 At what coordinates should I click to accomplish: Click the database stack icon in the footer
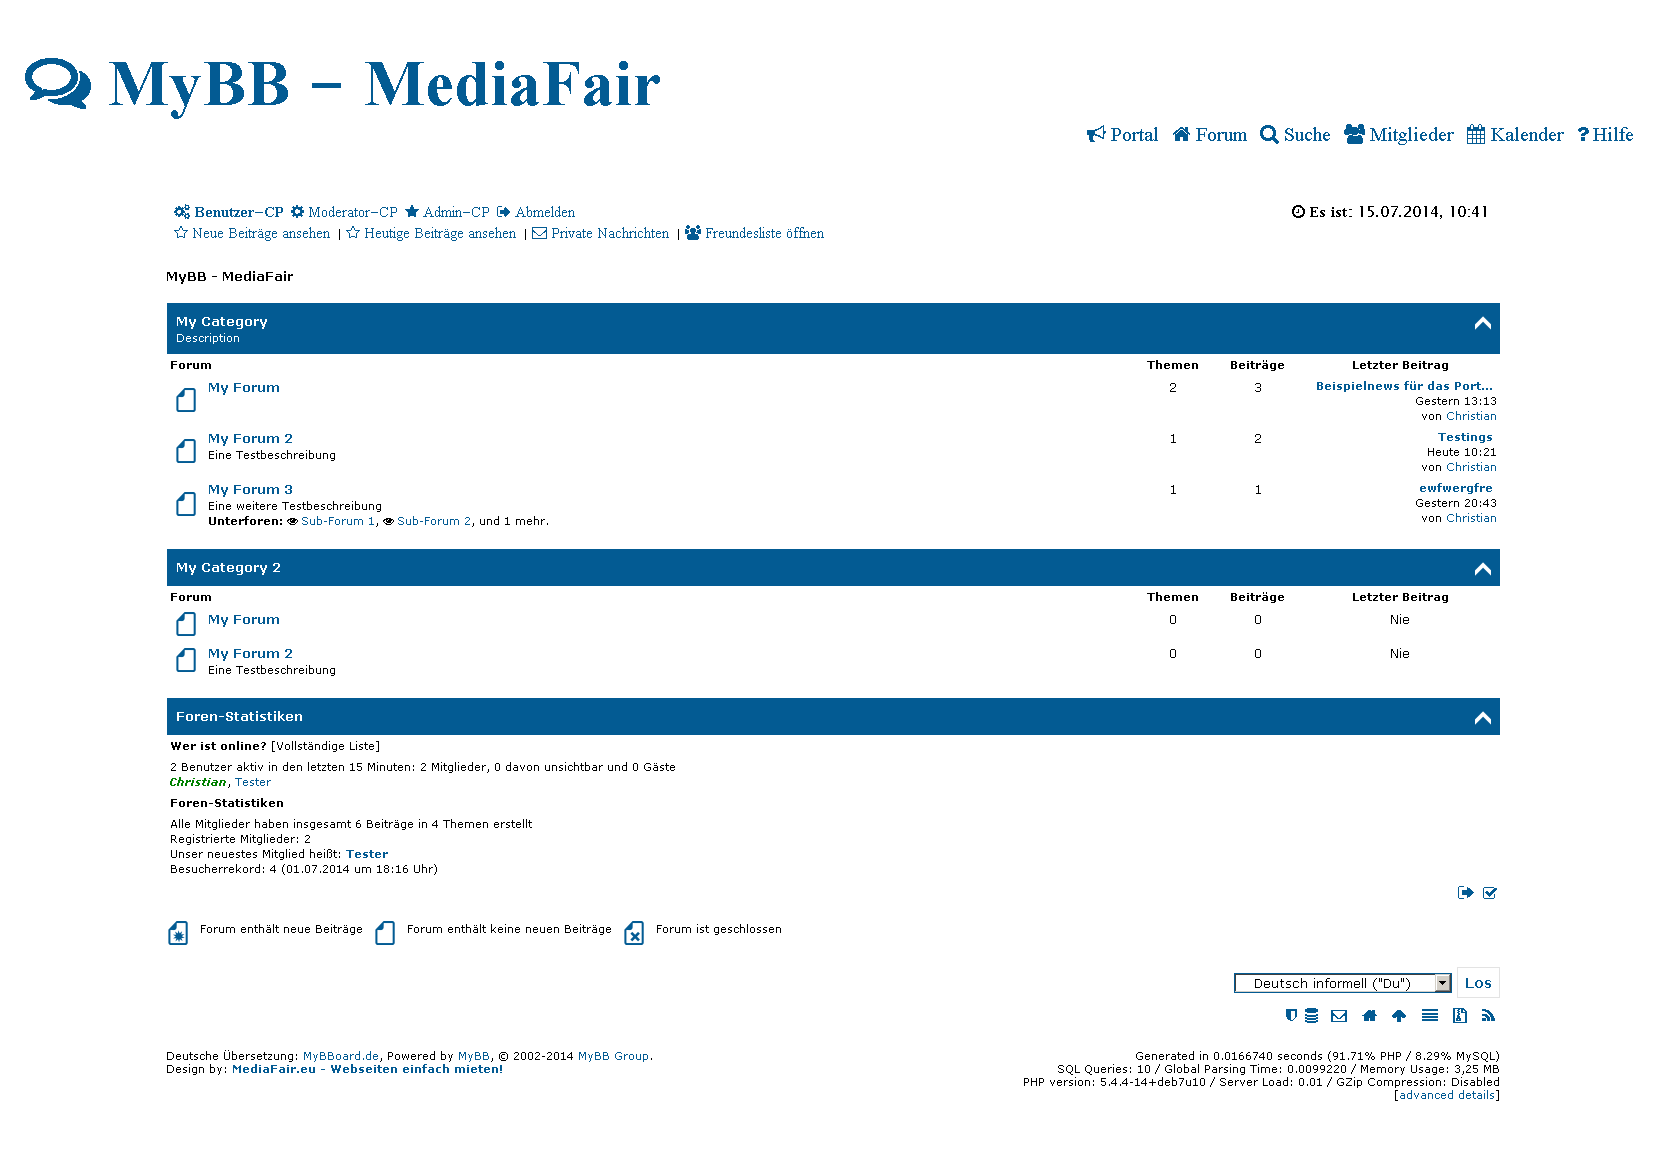pyautogui.click(x=1311, y=1016)
